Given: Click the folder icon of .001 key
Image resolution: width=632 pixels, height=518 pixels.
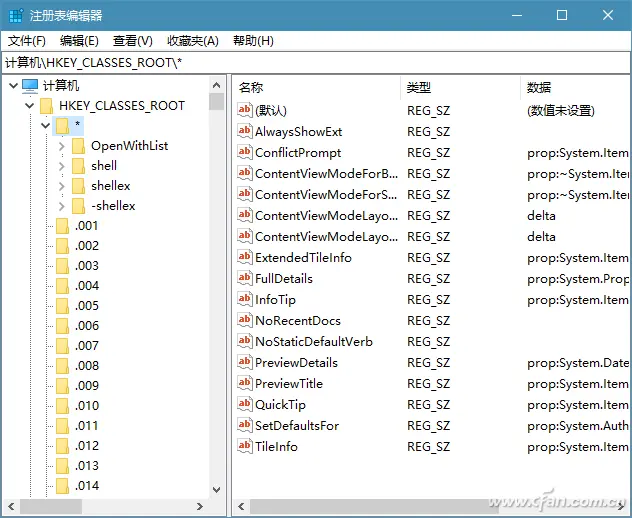Looking at the screenshot, I should coord(62,226).
